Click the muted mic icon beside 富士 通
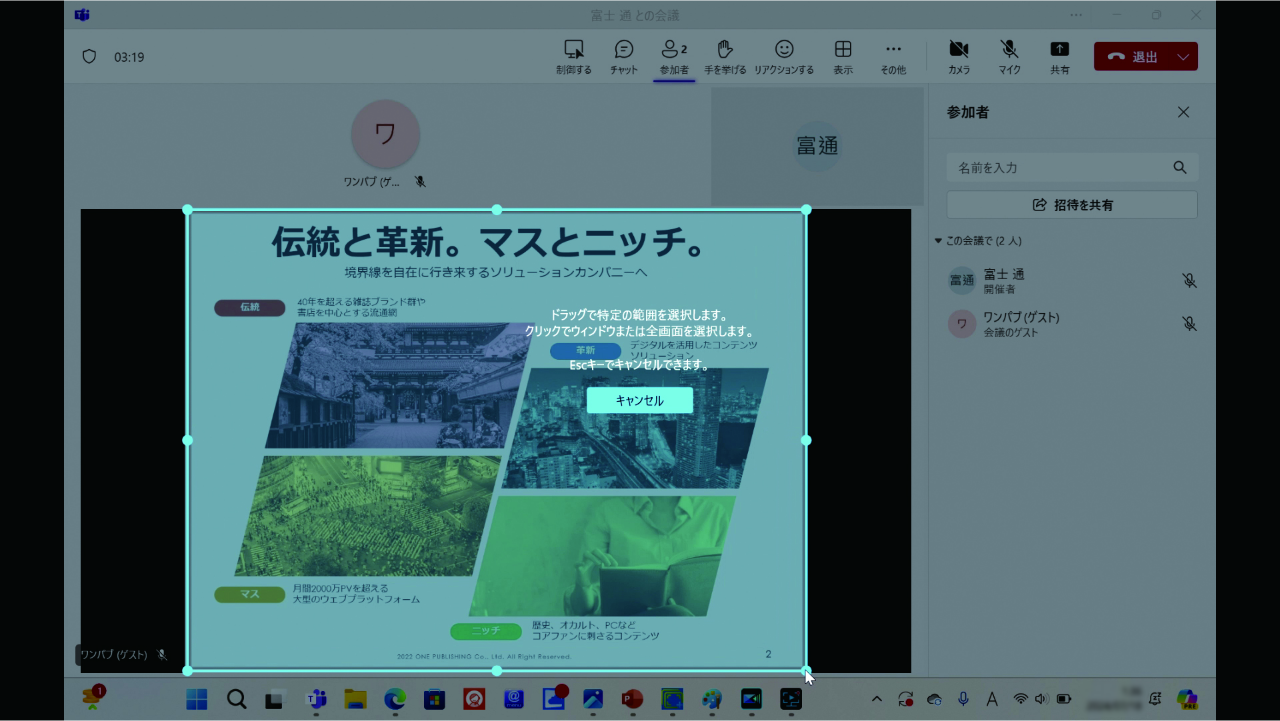Viewport: 1280px width, 721px height. point(1188,281)
